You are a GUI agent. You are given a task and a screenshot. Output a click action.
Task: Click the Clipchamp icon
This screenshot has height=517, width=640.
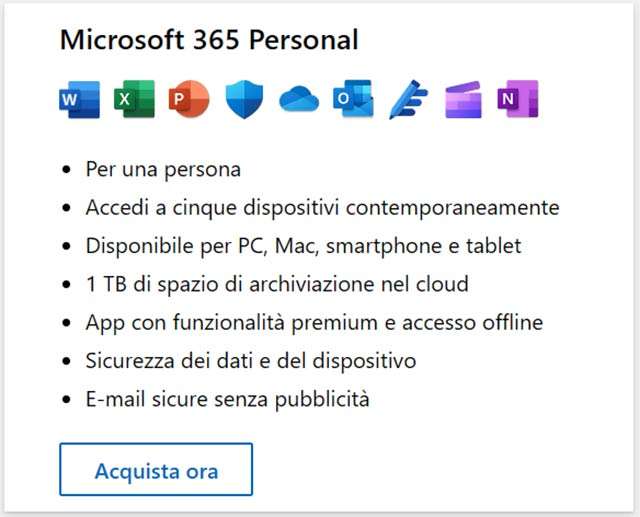point(463,100)
